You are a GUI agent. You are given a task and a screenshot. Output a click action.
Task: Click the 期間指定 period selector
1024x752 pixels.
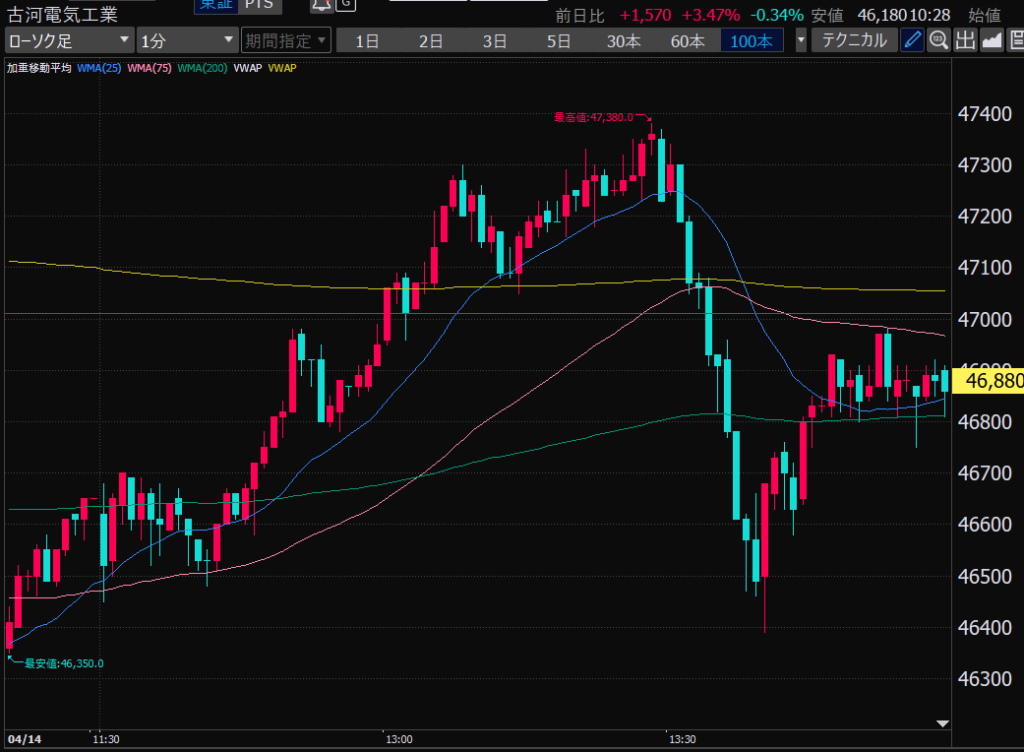coord(285,40)
